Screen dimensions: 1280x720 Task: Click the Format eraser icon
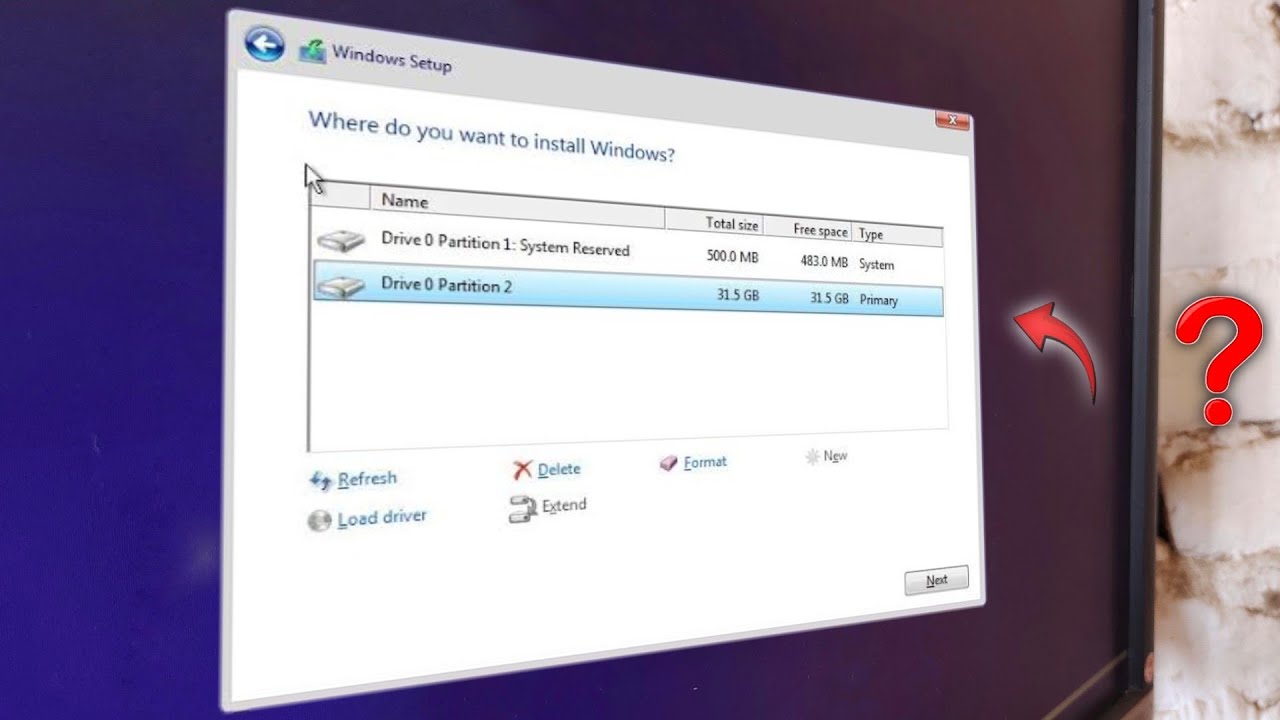pyautogui.click(x=669, y=464)
